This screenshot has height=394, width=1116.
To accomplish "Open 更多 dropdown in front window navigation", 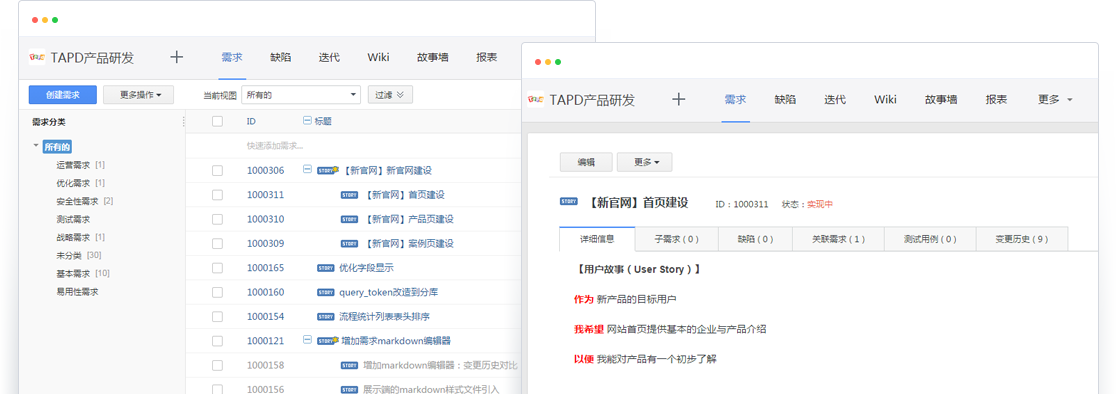I will tap(1055, 100).
